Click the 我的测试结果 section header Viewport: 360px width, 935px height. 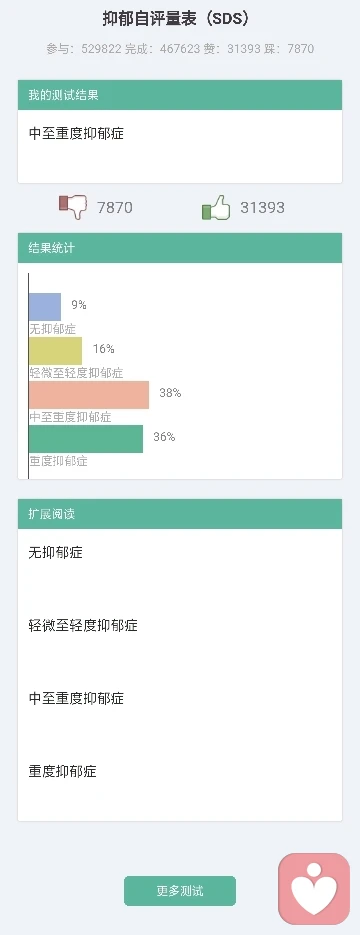coord(180,95)
